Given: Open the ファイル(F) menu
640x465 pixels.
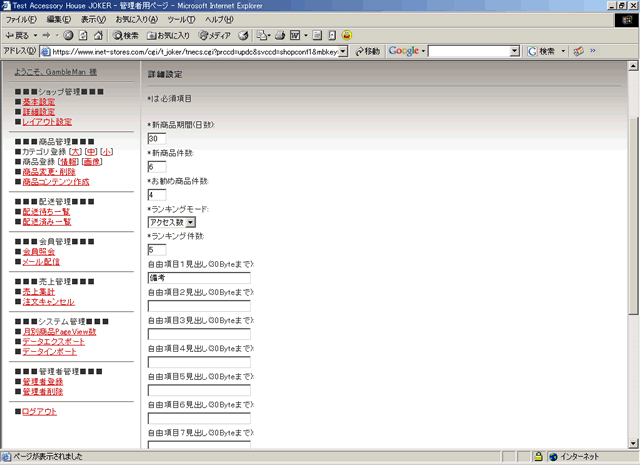Looking at the screenshot, I should click(22, 20).
